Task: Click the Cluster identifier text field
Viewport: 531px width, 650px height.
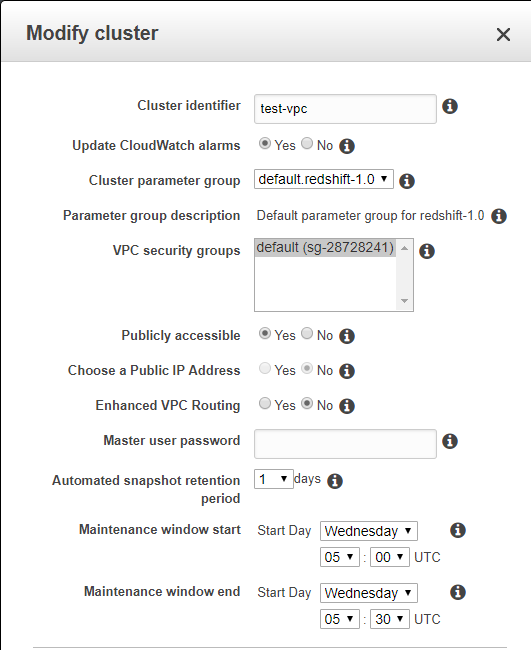Action: pyautogui.click(x=345, y=109)
